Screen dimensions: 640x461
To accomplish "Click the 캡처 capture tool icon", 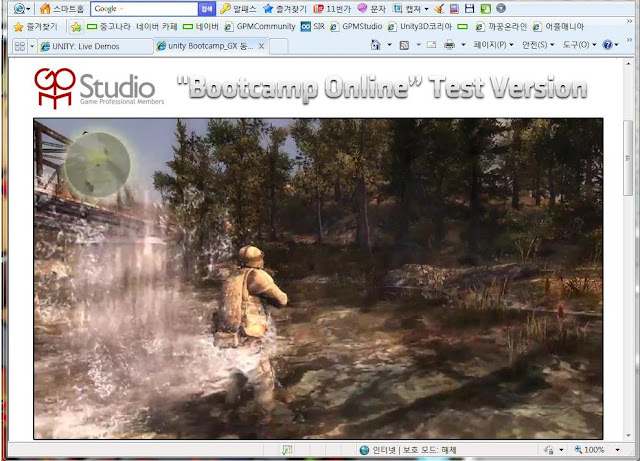I will tap(397, 8).
